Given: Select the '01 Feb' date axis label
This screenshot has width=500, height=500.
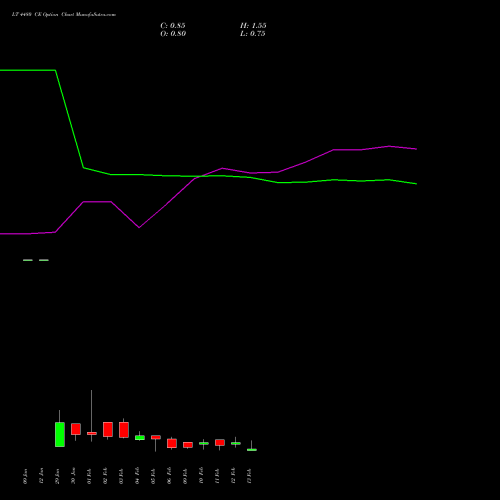Looking at the screenshot, I should tap(89, 476).
